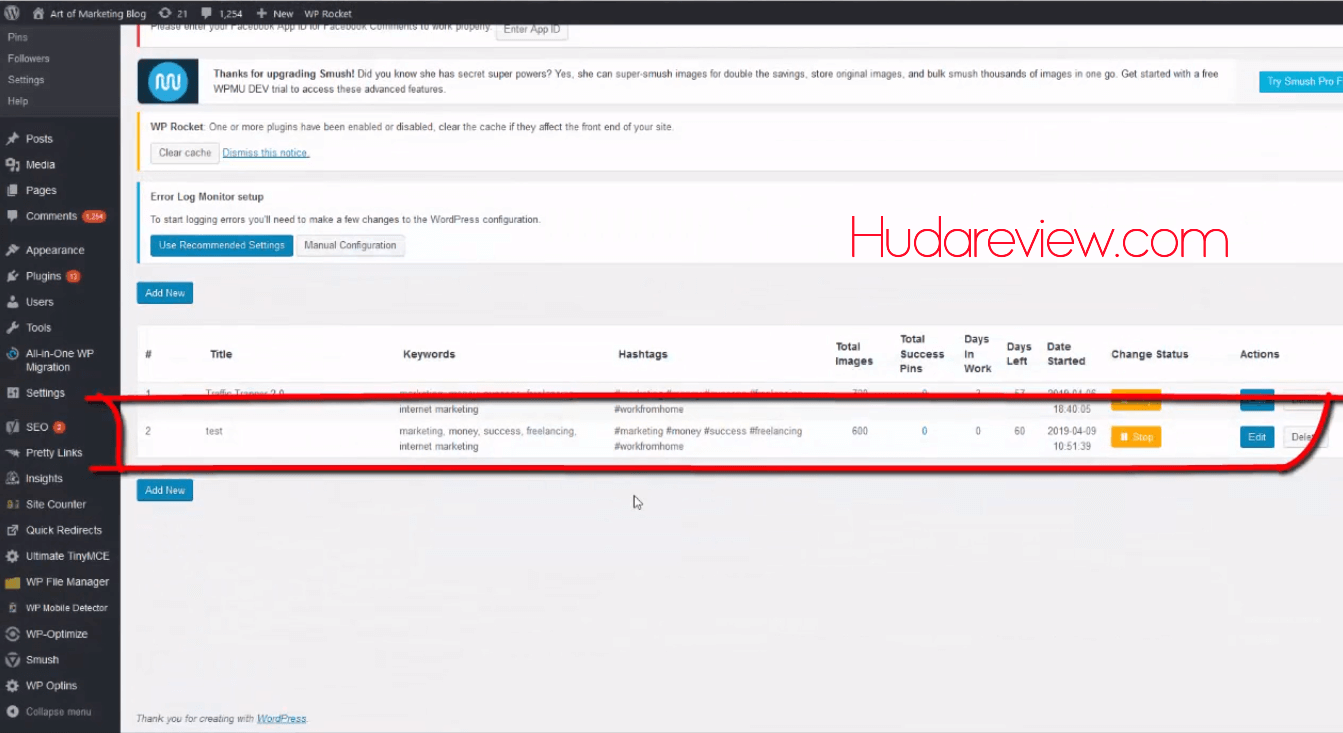Image resolution: width=1343 pixels, height=733 pixels.
Task: Click the Manual Configuration button
Action: pyautogui.click(x=350, y=245)
